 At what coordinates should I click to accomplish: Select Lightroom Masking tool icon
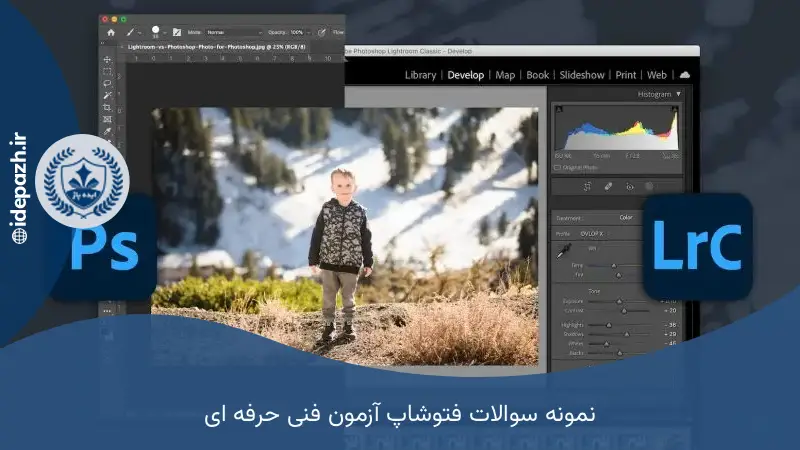pyautogui.click(x=649, y=187)
